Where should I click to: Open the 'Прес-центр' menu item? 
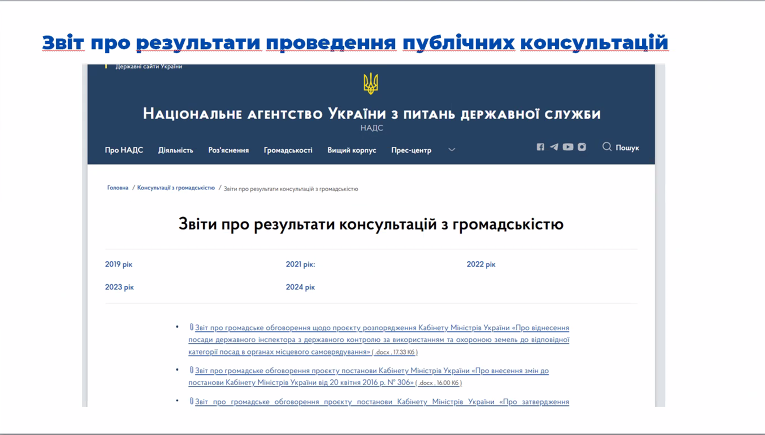tap(411, 150)
